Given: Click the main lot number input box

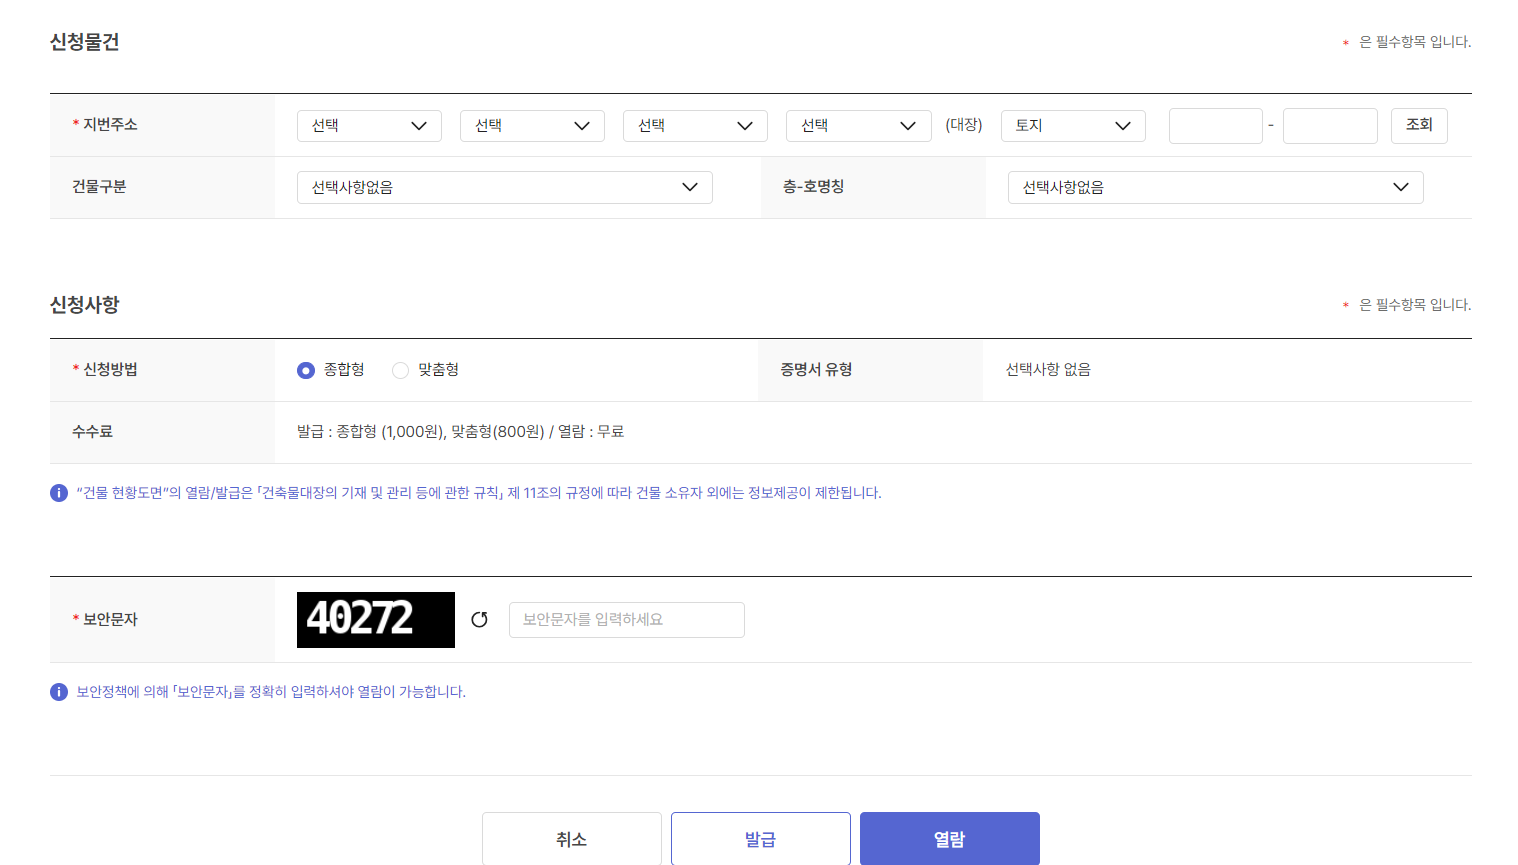Looking at the screenshot, I should point(1216,125).
